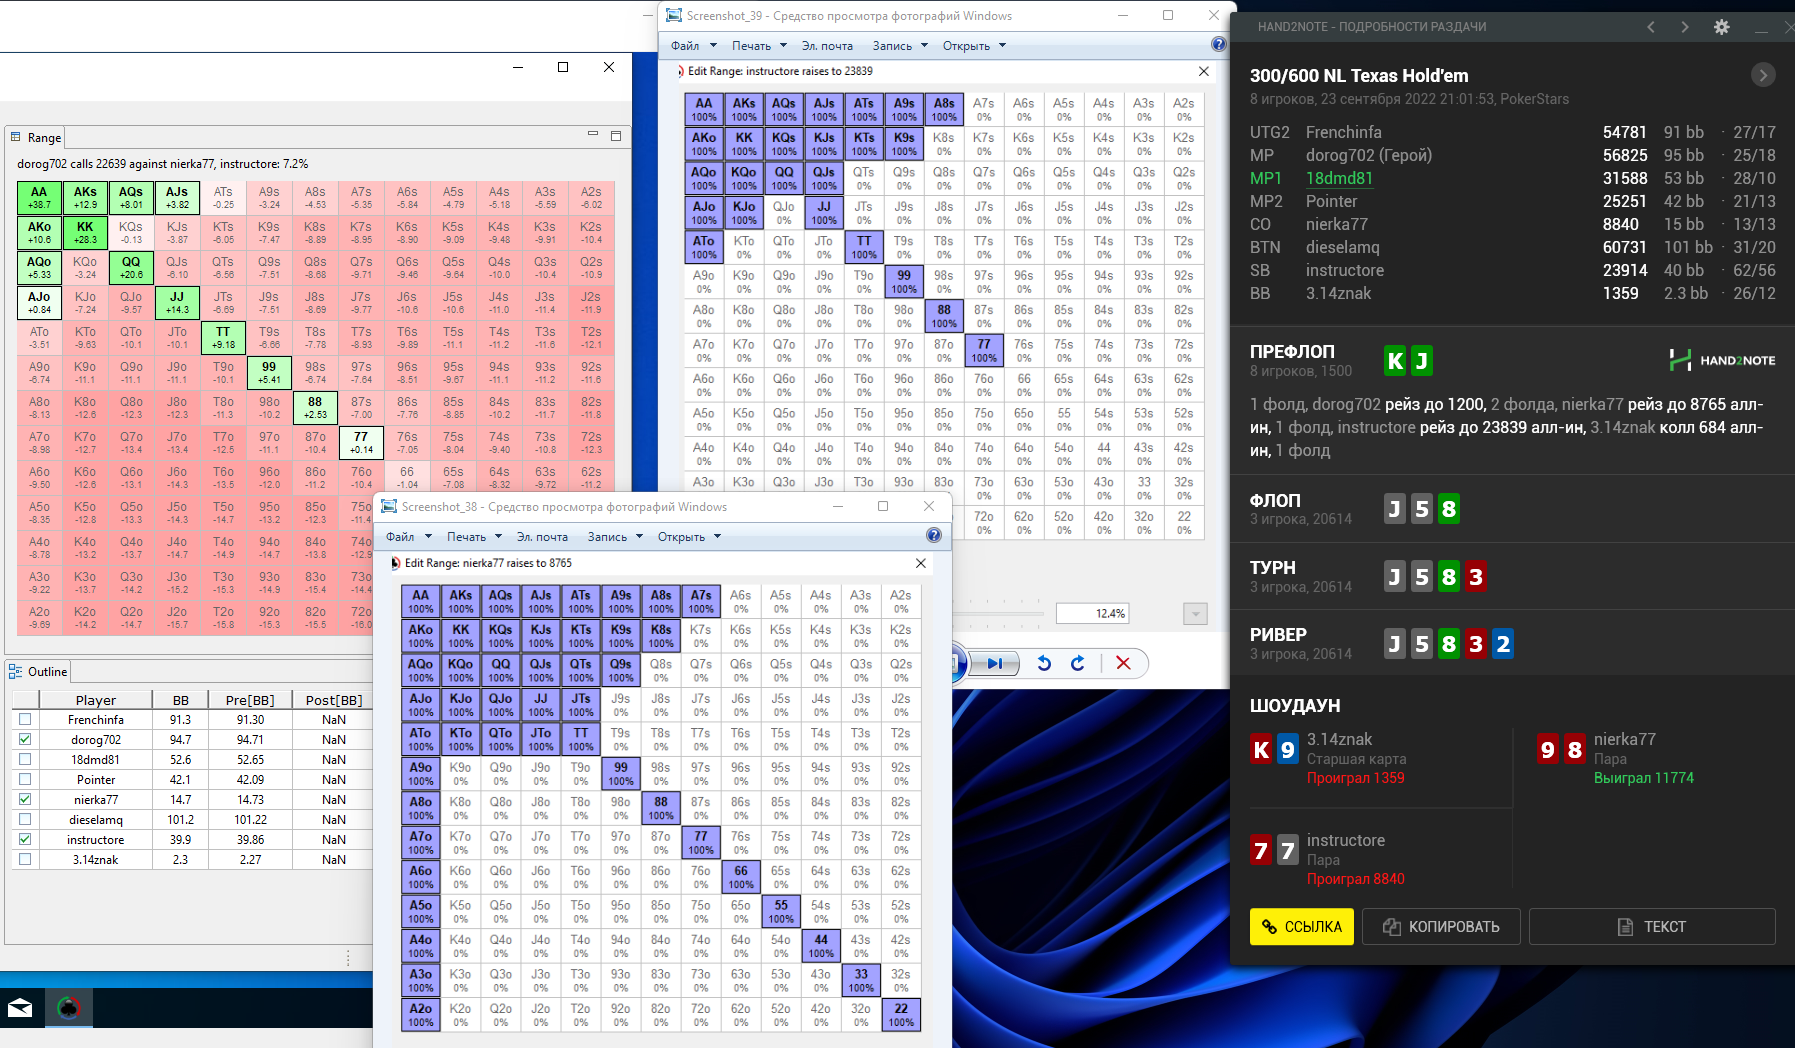Close Edit Range nierka77 dialog
The height and width of the screenshot is (1048, 1795).
921,563
